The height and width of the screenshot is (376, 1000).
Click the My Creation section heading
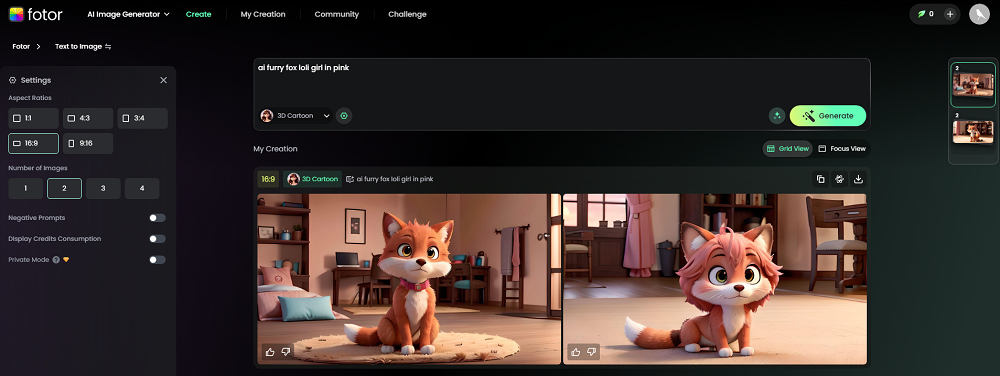[275, 148]
